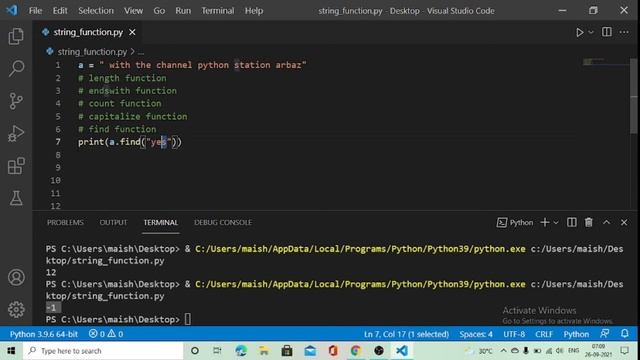The image size is (640, 360).
Task: Open Cortana circle in taskbar
Action: [x=195, y=351]
